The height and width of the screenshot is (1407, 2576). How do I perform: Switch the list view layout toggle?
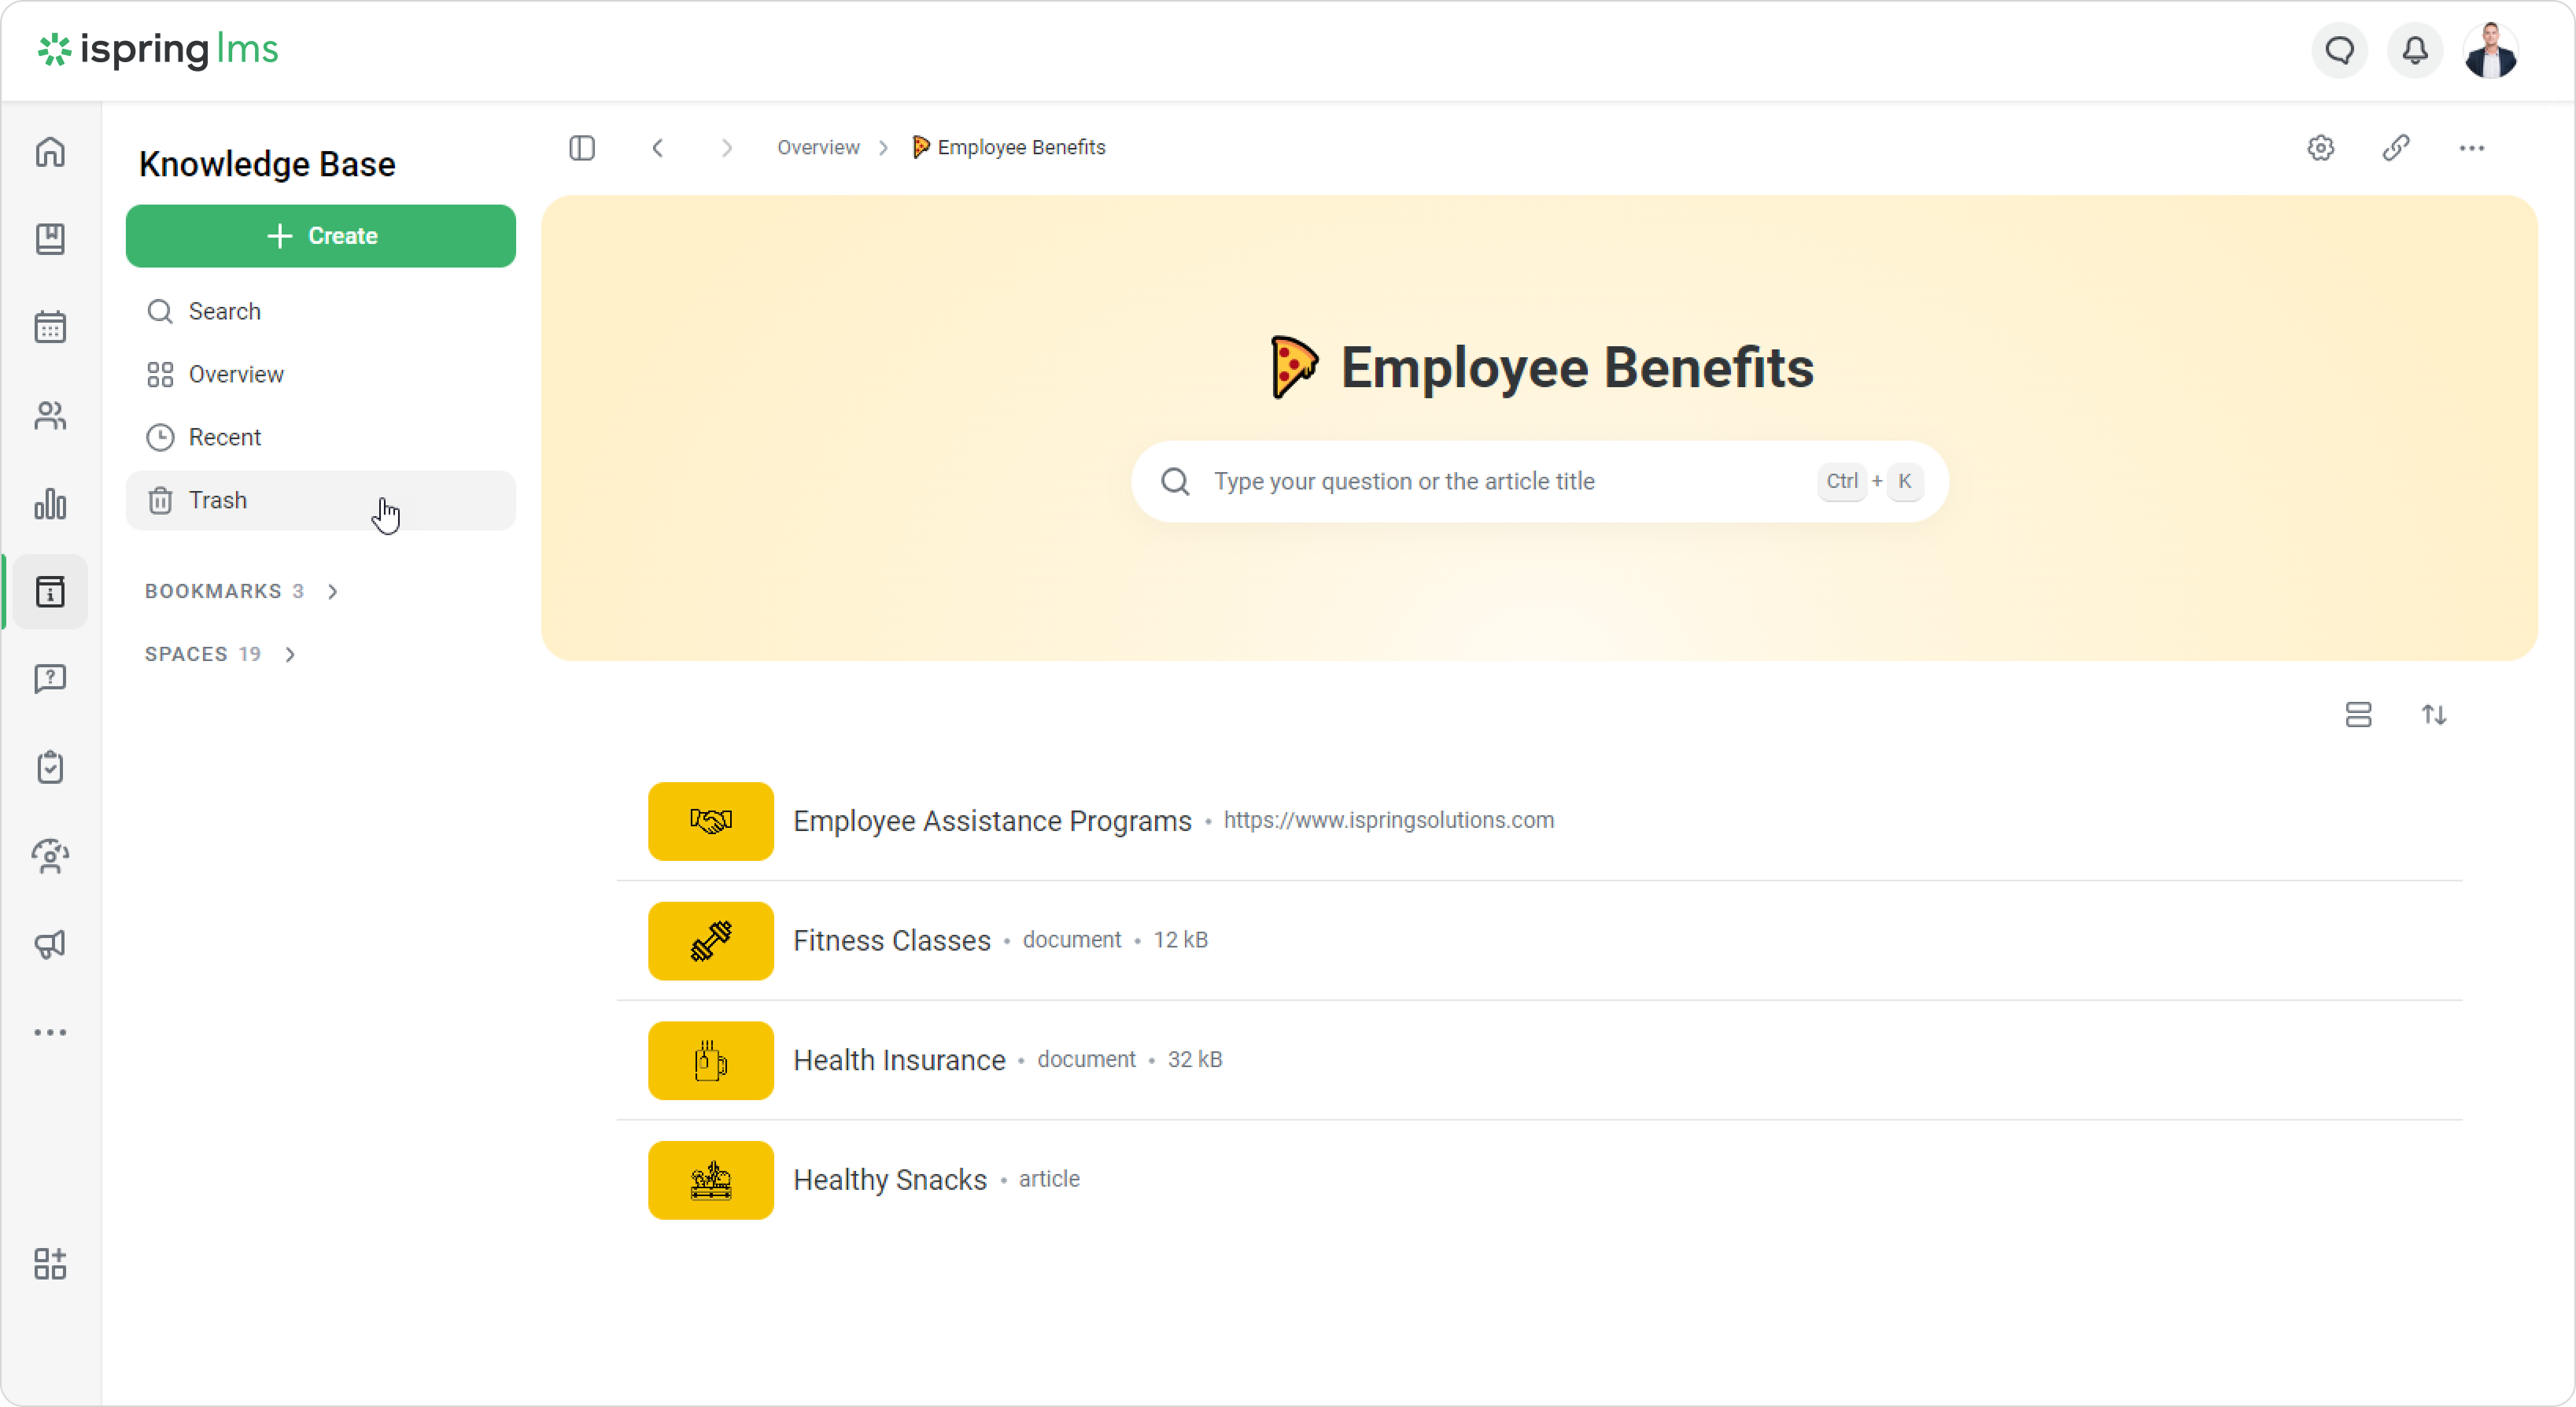pos(2358,715)
